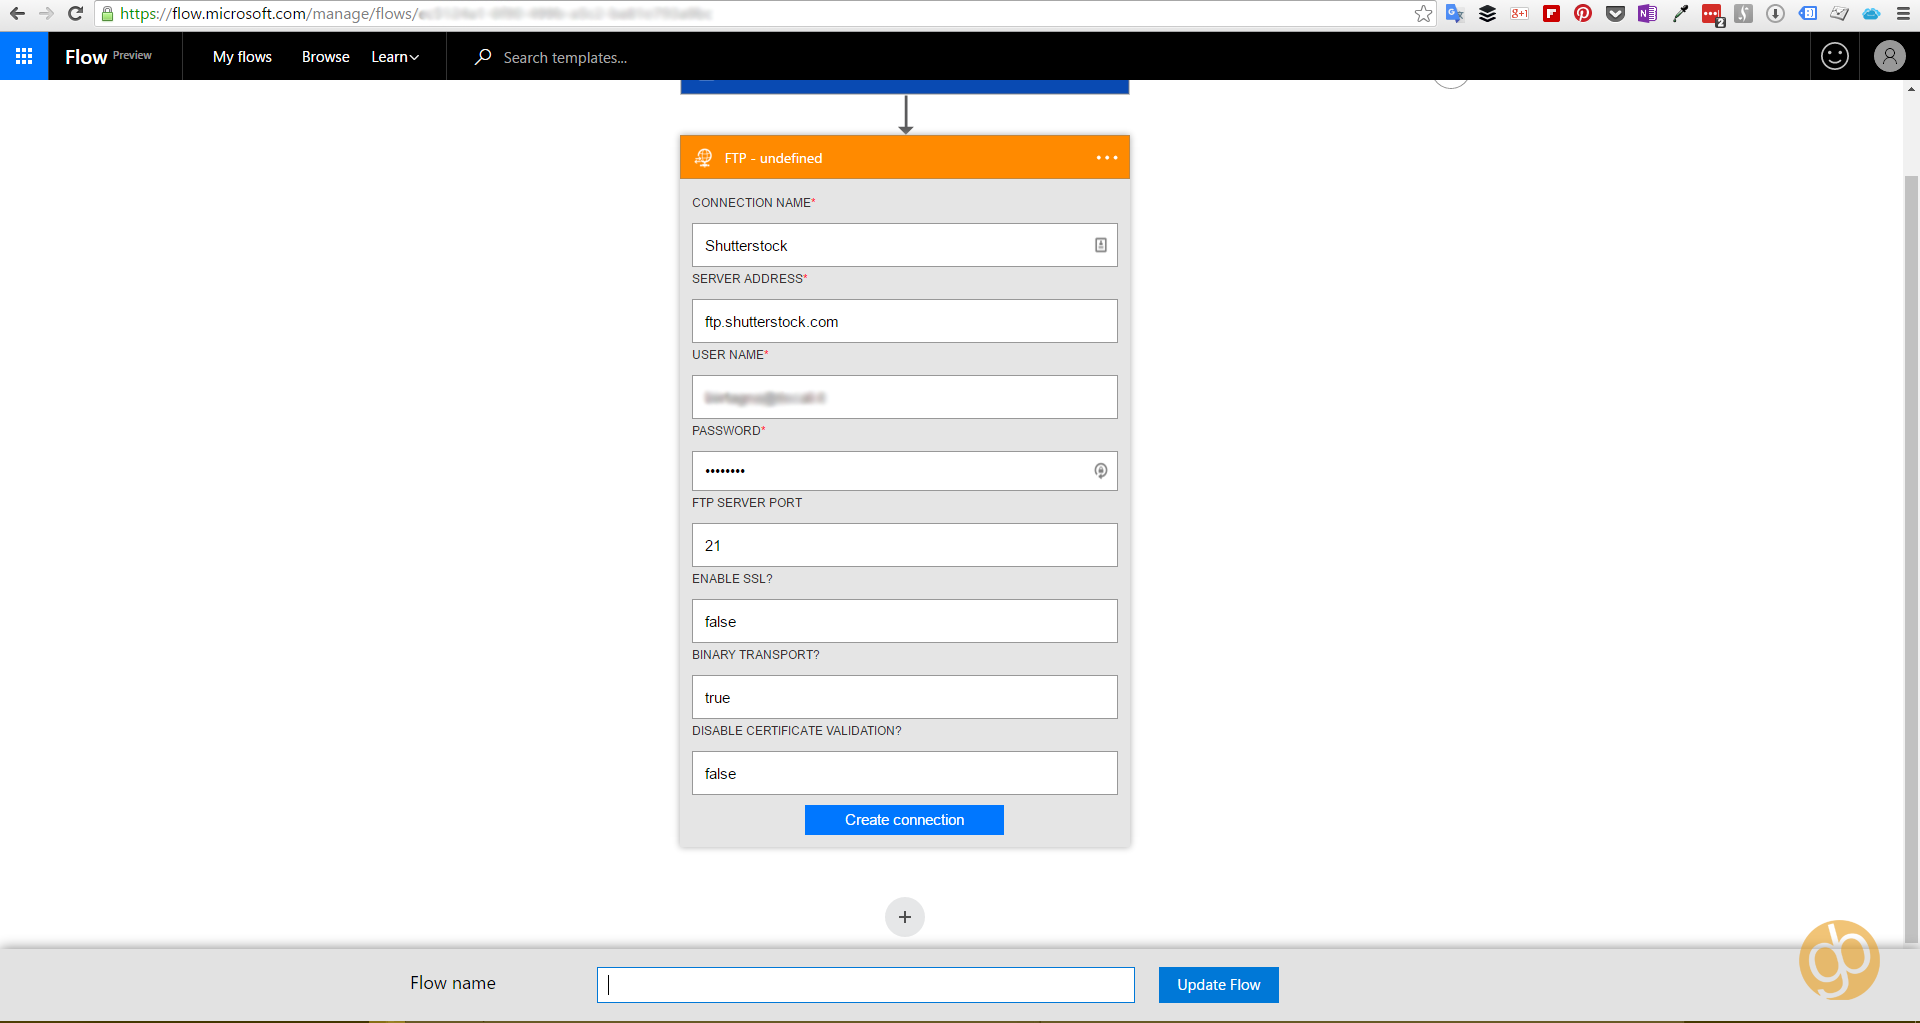Click the FTP connector icon in header
Viewport: 1920px width, 1023px height.
pyautogui.click(x=704, y=158)
